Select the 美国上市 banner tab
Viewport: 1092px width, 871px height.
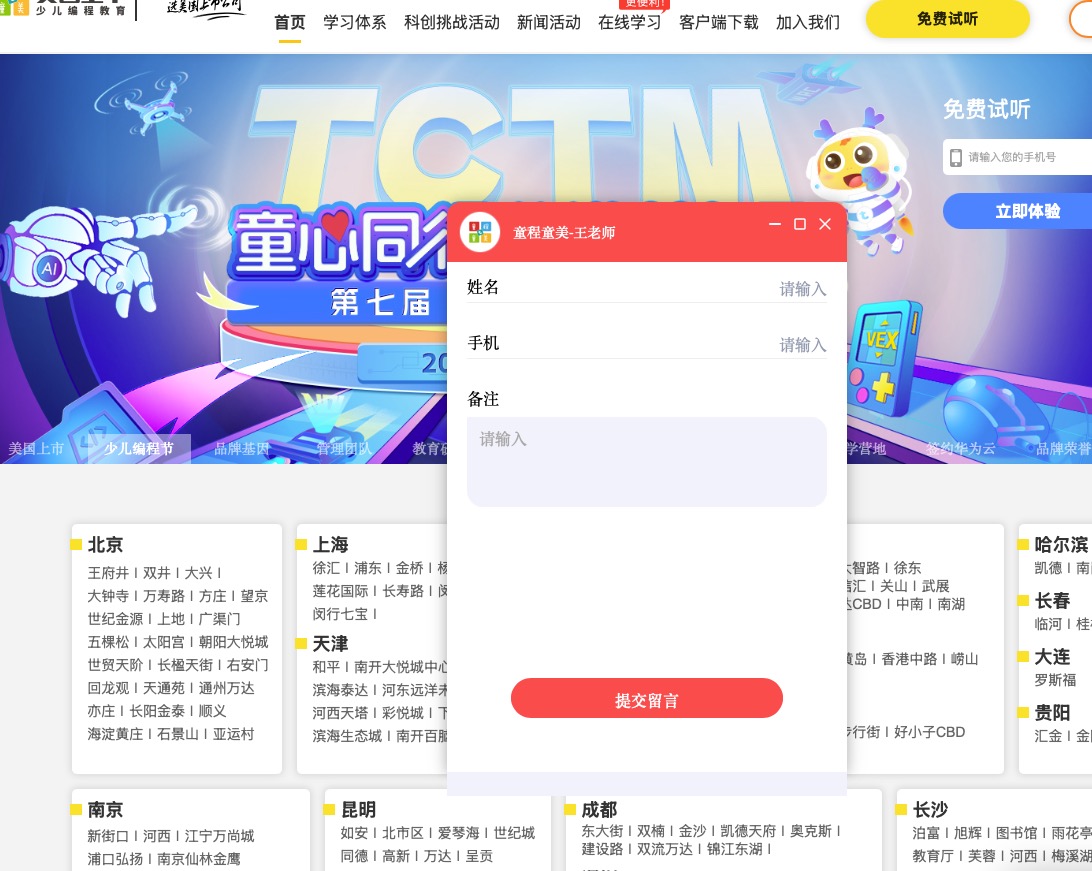click(x=36, y=448)
